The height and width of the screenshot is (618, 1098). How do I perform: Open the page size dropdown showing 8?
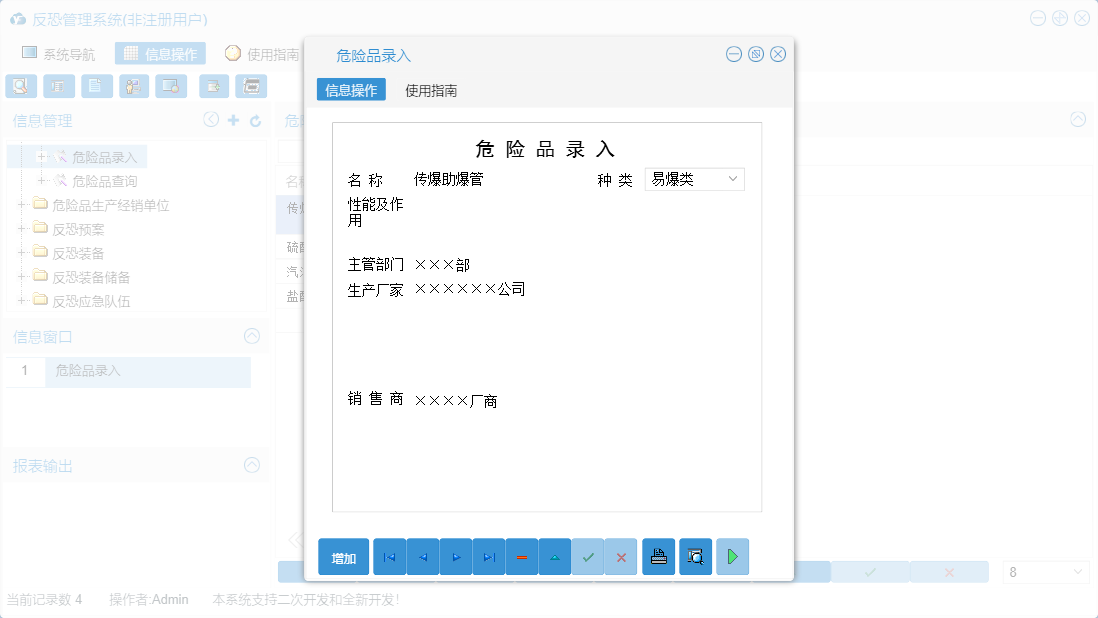click(1046, 571)
